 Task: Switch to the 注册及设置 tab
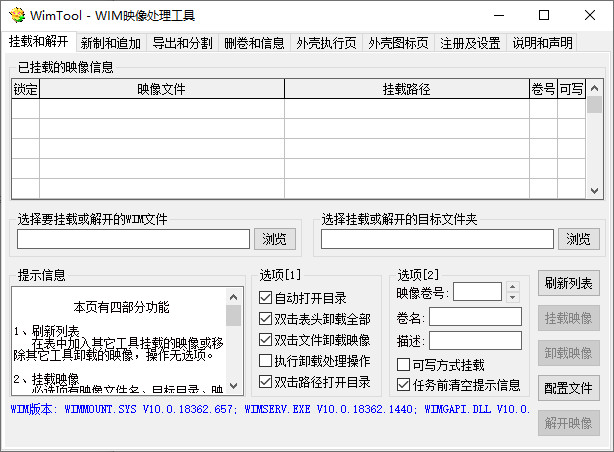point(470,43)
